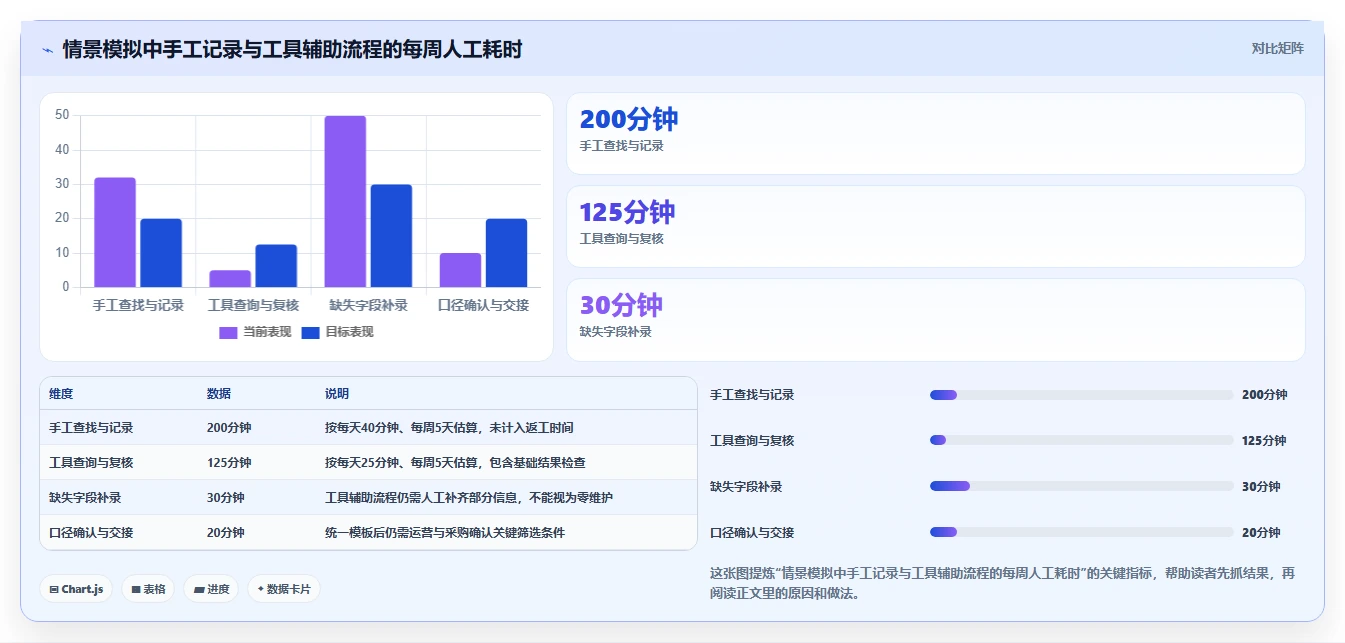The image size is (1345, 643).
Task: Click the purple bar for 工具查询与复核
Action: [230, 279]
